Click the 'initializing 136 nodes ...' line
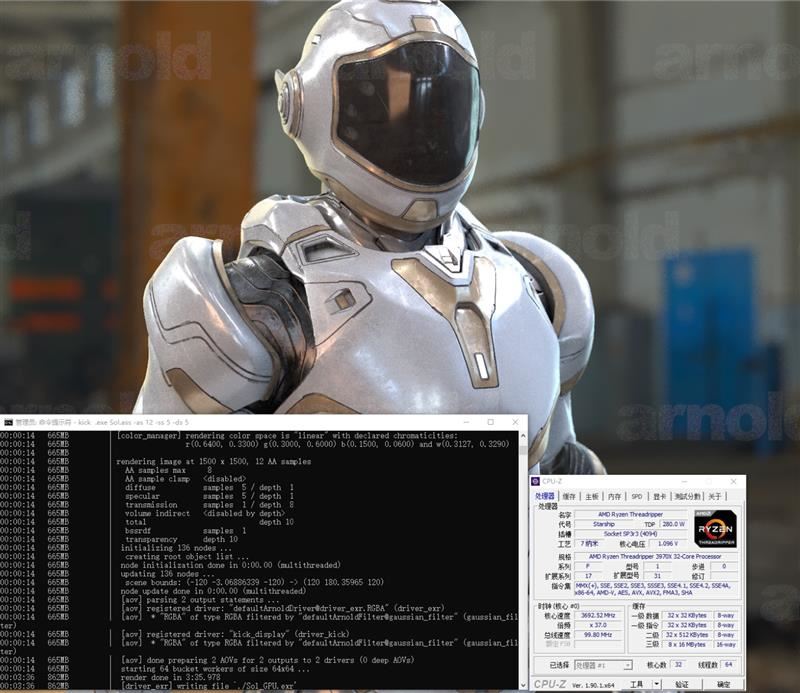The width and height of the screenshot is (800, 693). coord(176,548)
